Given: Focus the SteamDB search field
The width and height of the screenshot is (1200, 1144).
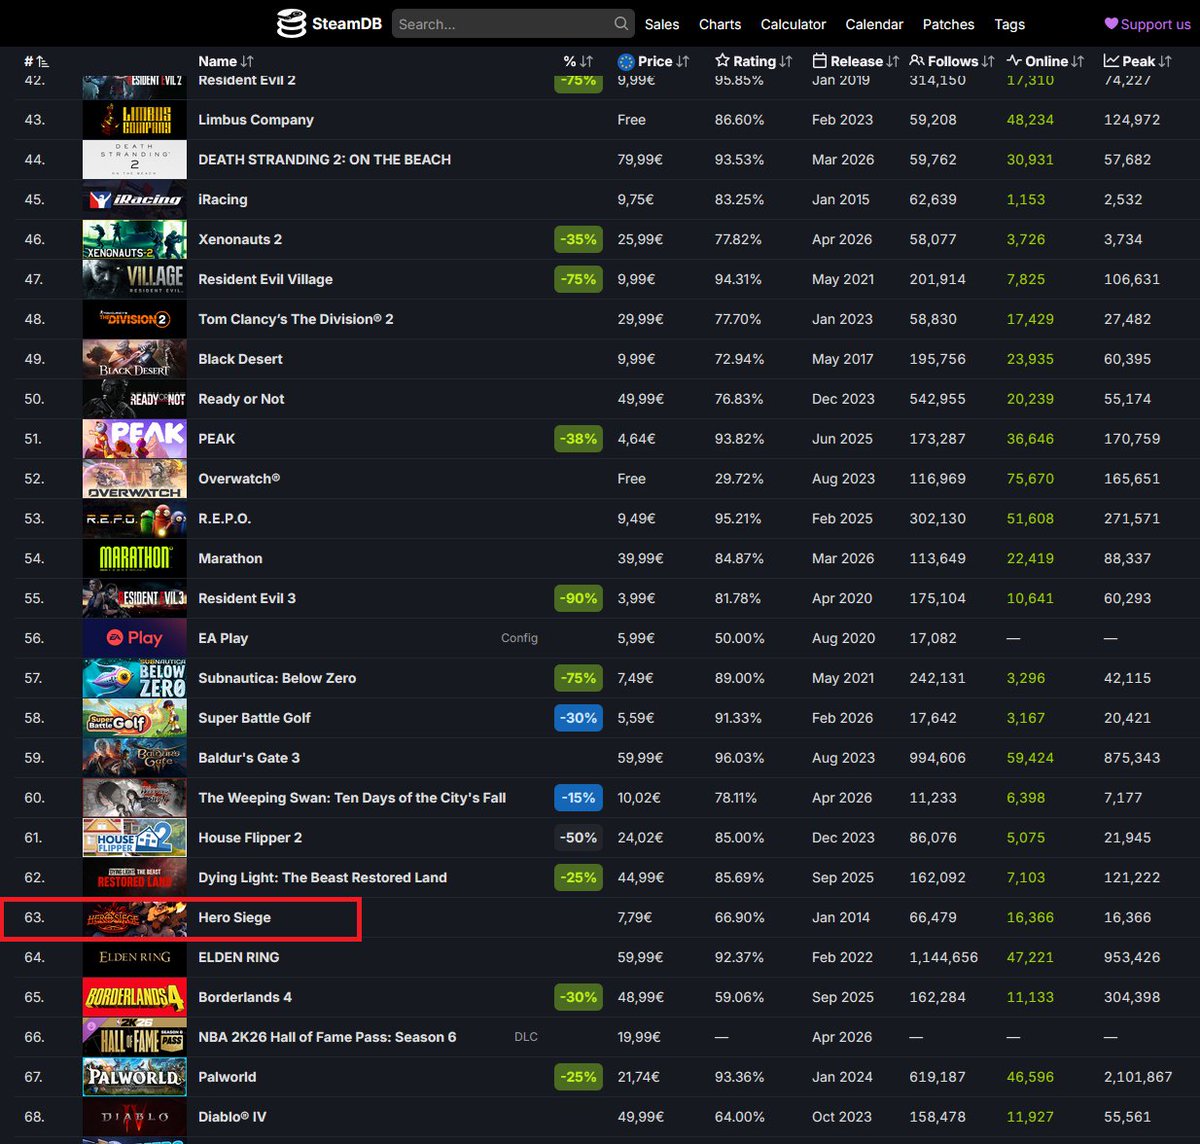Looking at the screenshot, I should coord(513,23).
